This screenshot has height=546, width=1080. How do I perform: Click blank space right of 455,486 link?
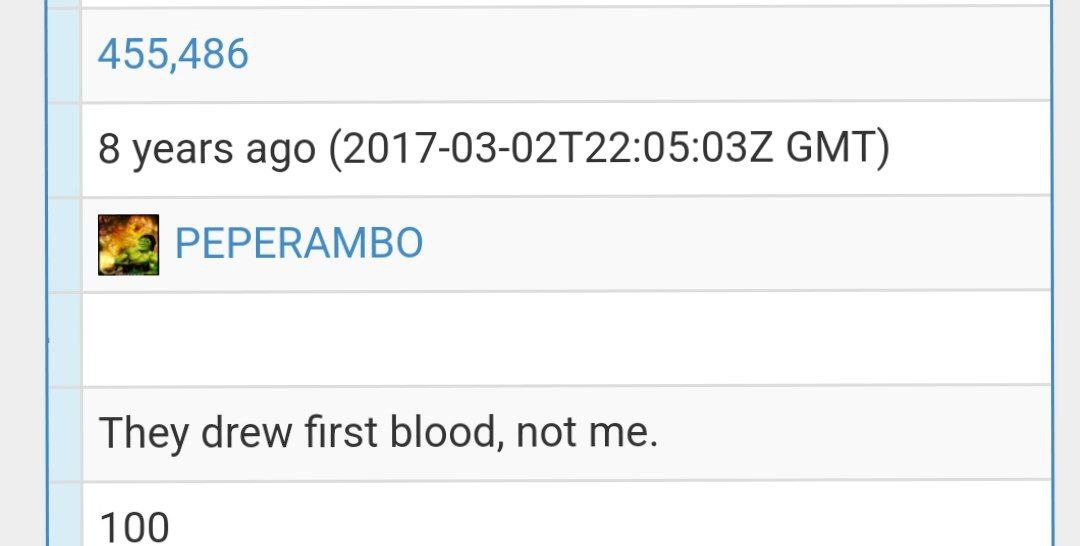647,55
